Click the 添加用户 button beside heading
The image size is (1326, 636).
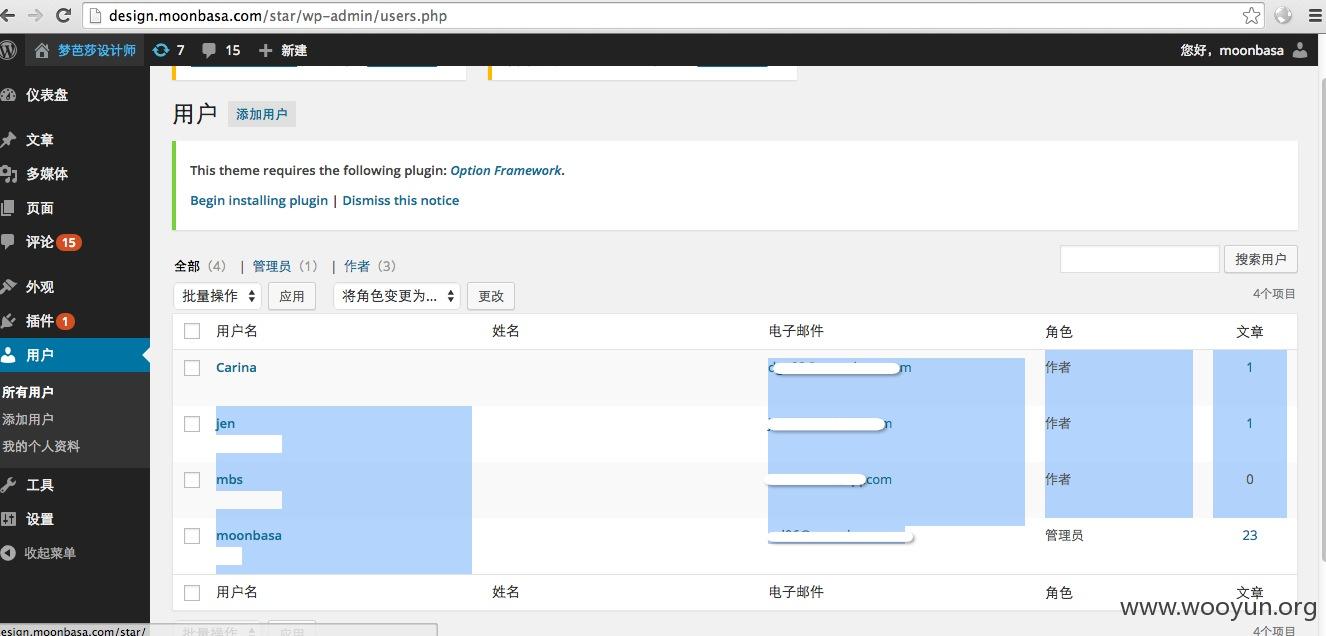(262, 114)
